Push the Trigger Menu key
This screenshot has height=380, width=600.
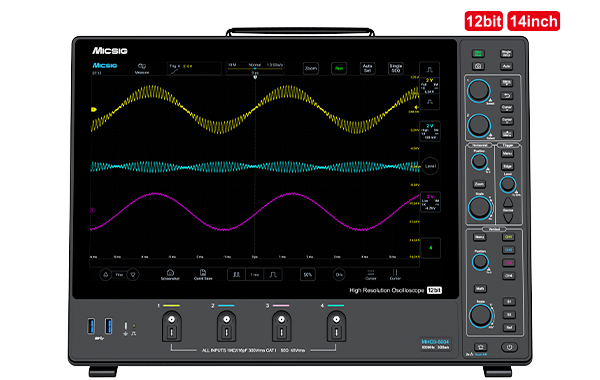click(x=507, y=154)
